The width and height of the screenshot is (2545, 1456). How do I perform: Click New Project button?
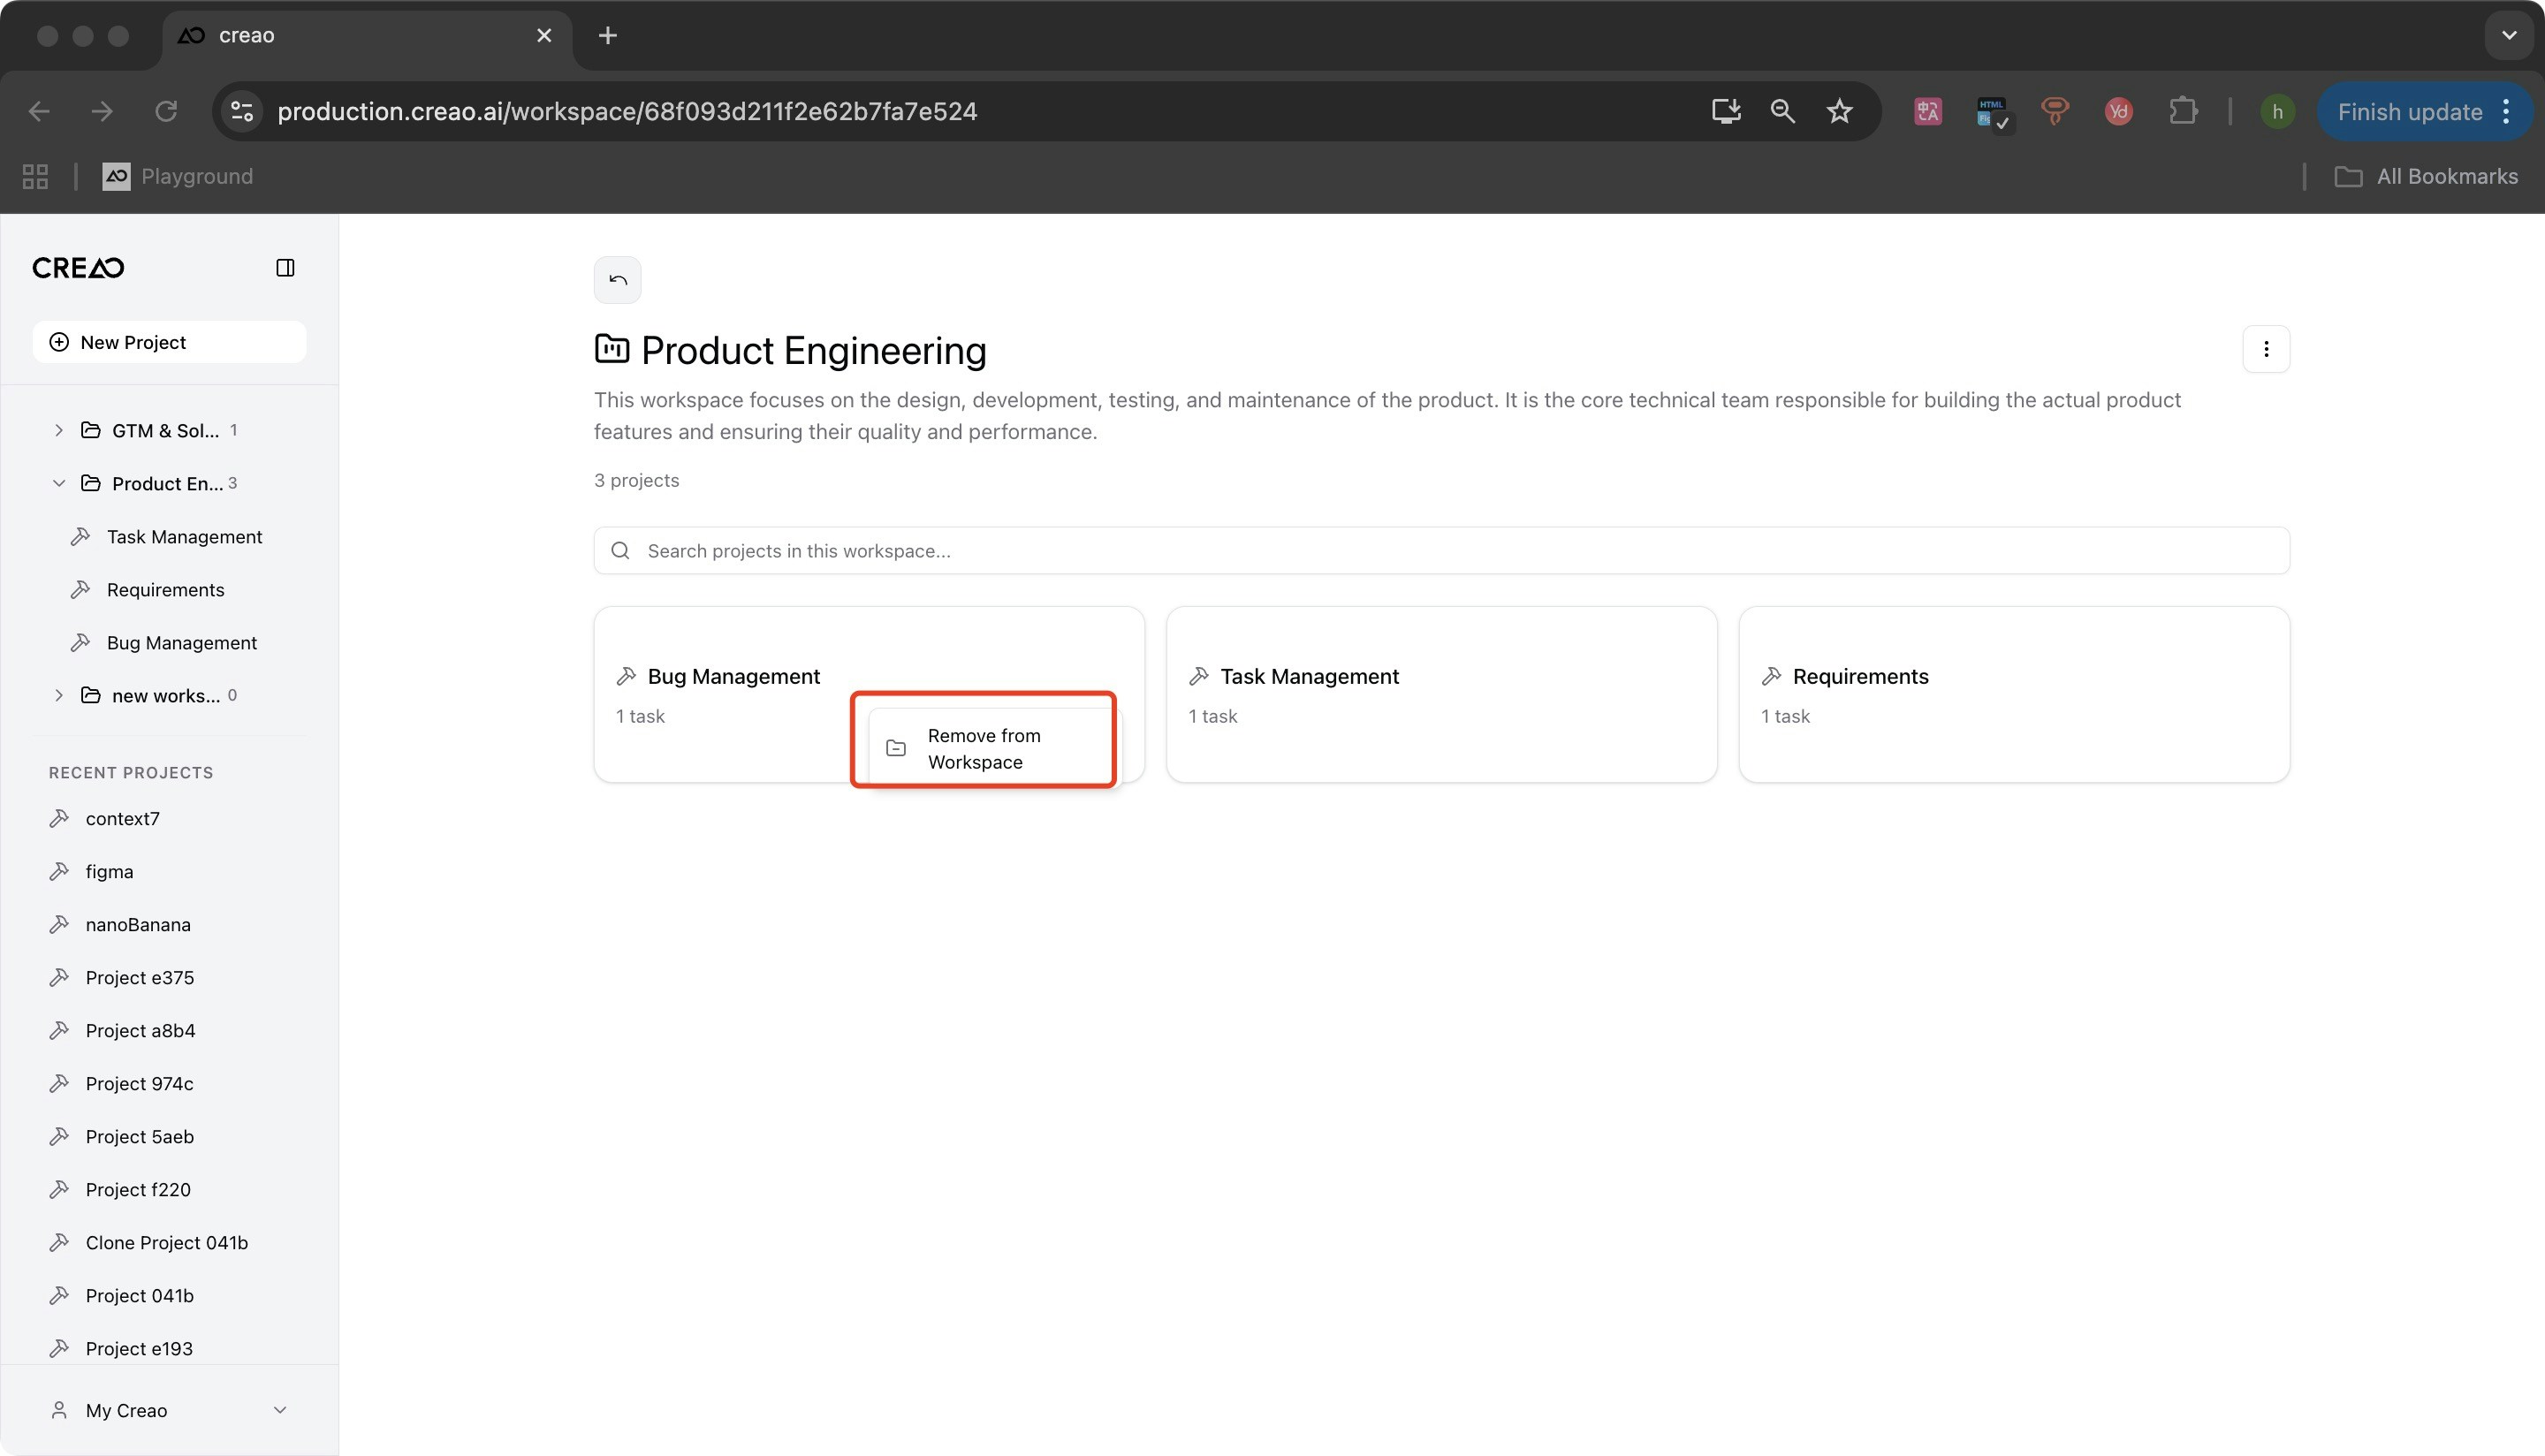click(x=169, y=342)
